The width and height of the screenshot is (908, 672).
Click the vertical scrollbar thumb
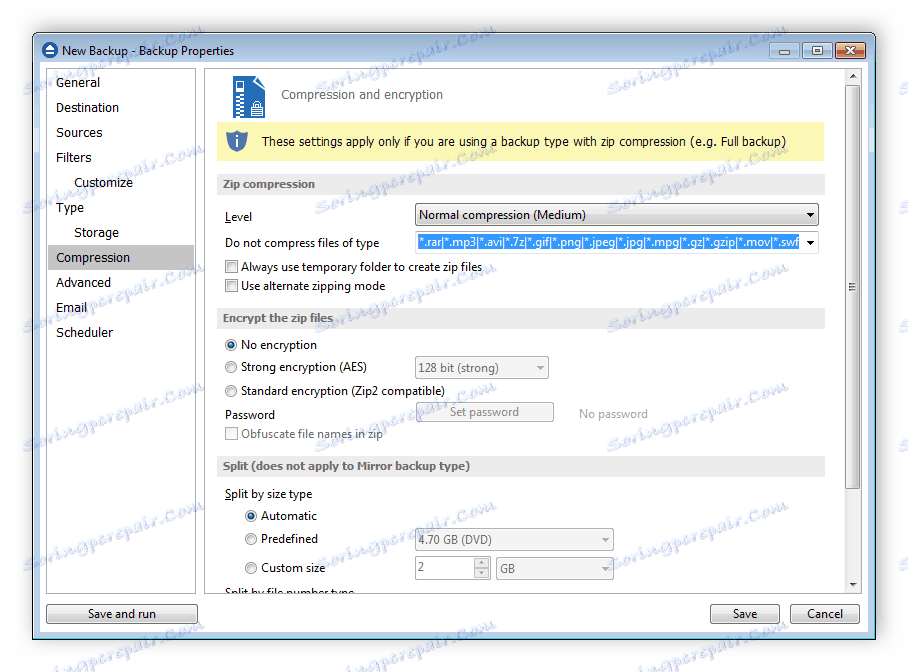pyautogui.click(x=852, y=287)
